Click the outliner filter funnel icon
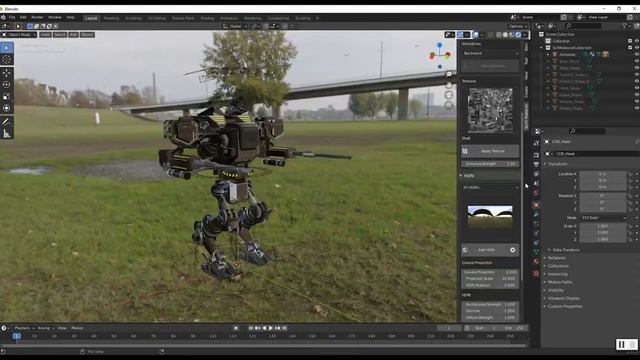 pyautogui.click(x=624, y=26)
